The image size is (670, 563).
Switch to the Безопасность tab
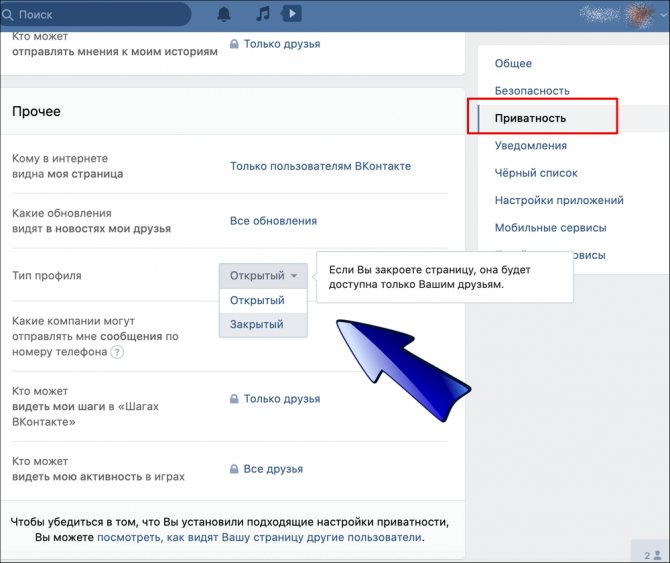pyautogui.click(x=532, y=91)
